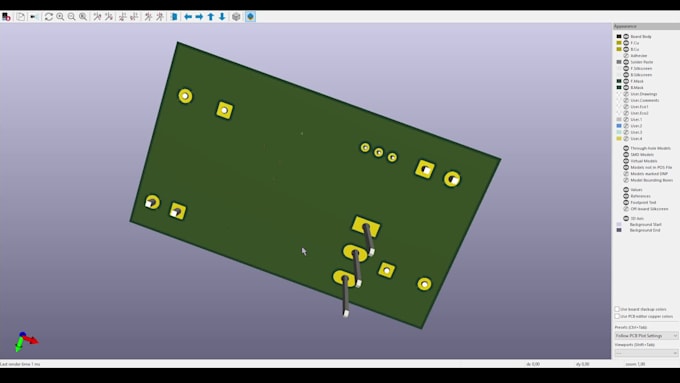Show the User.3 layer

coord(626,132)
